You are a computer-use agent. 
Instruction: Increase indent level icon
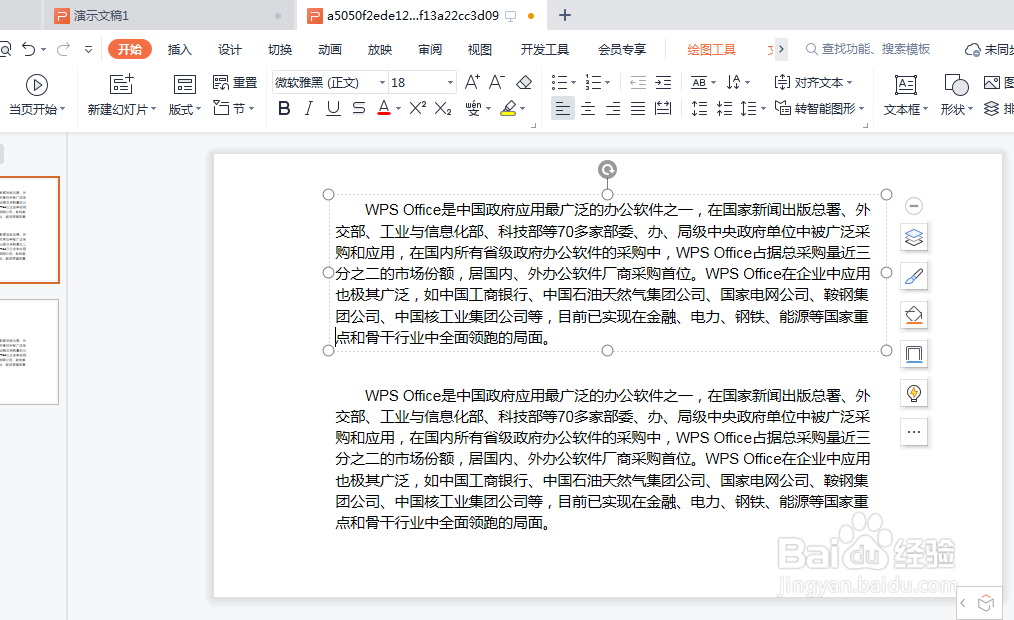(663, 82)
